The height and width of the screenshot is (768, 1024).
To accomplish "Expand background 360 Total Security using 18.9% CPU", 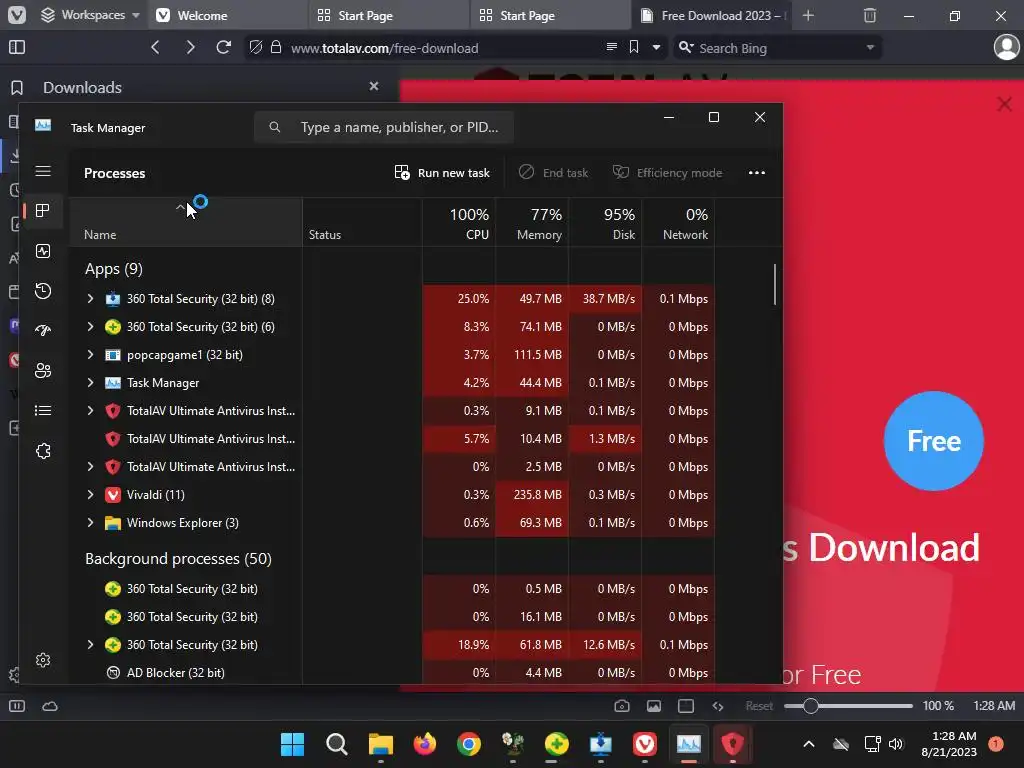I will (90, 645).
